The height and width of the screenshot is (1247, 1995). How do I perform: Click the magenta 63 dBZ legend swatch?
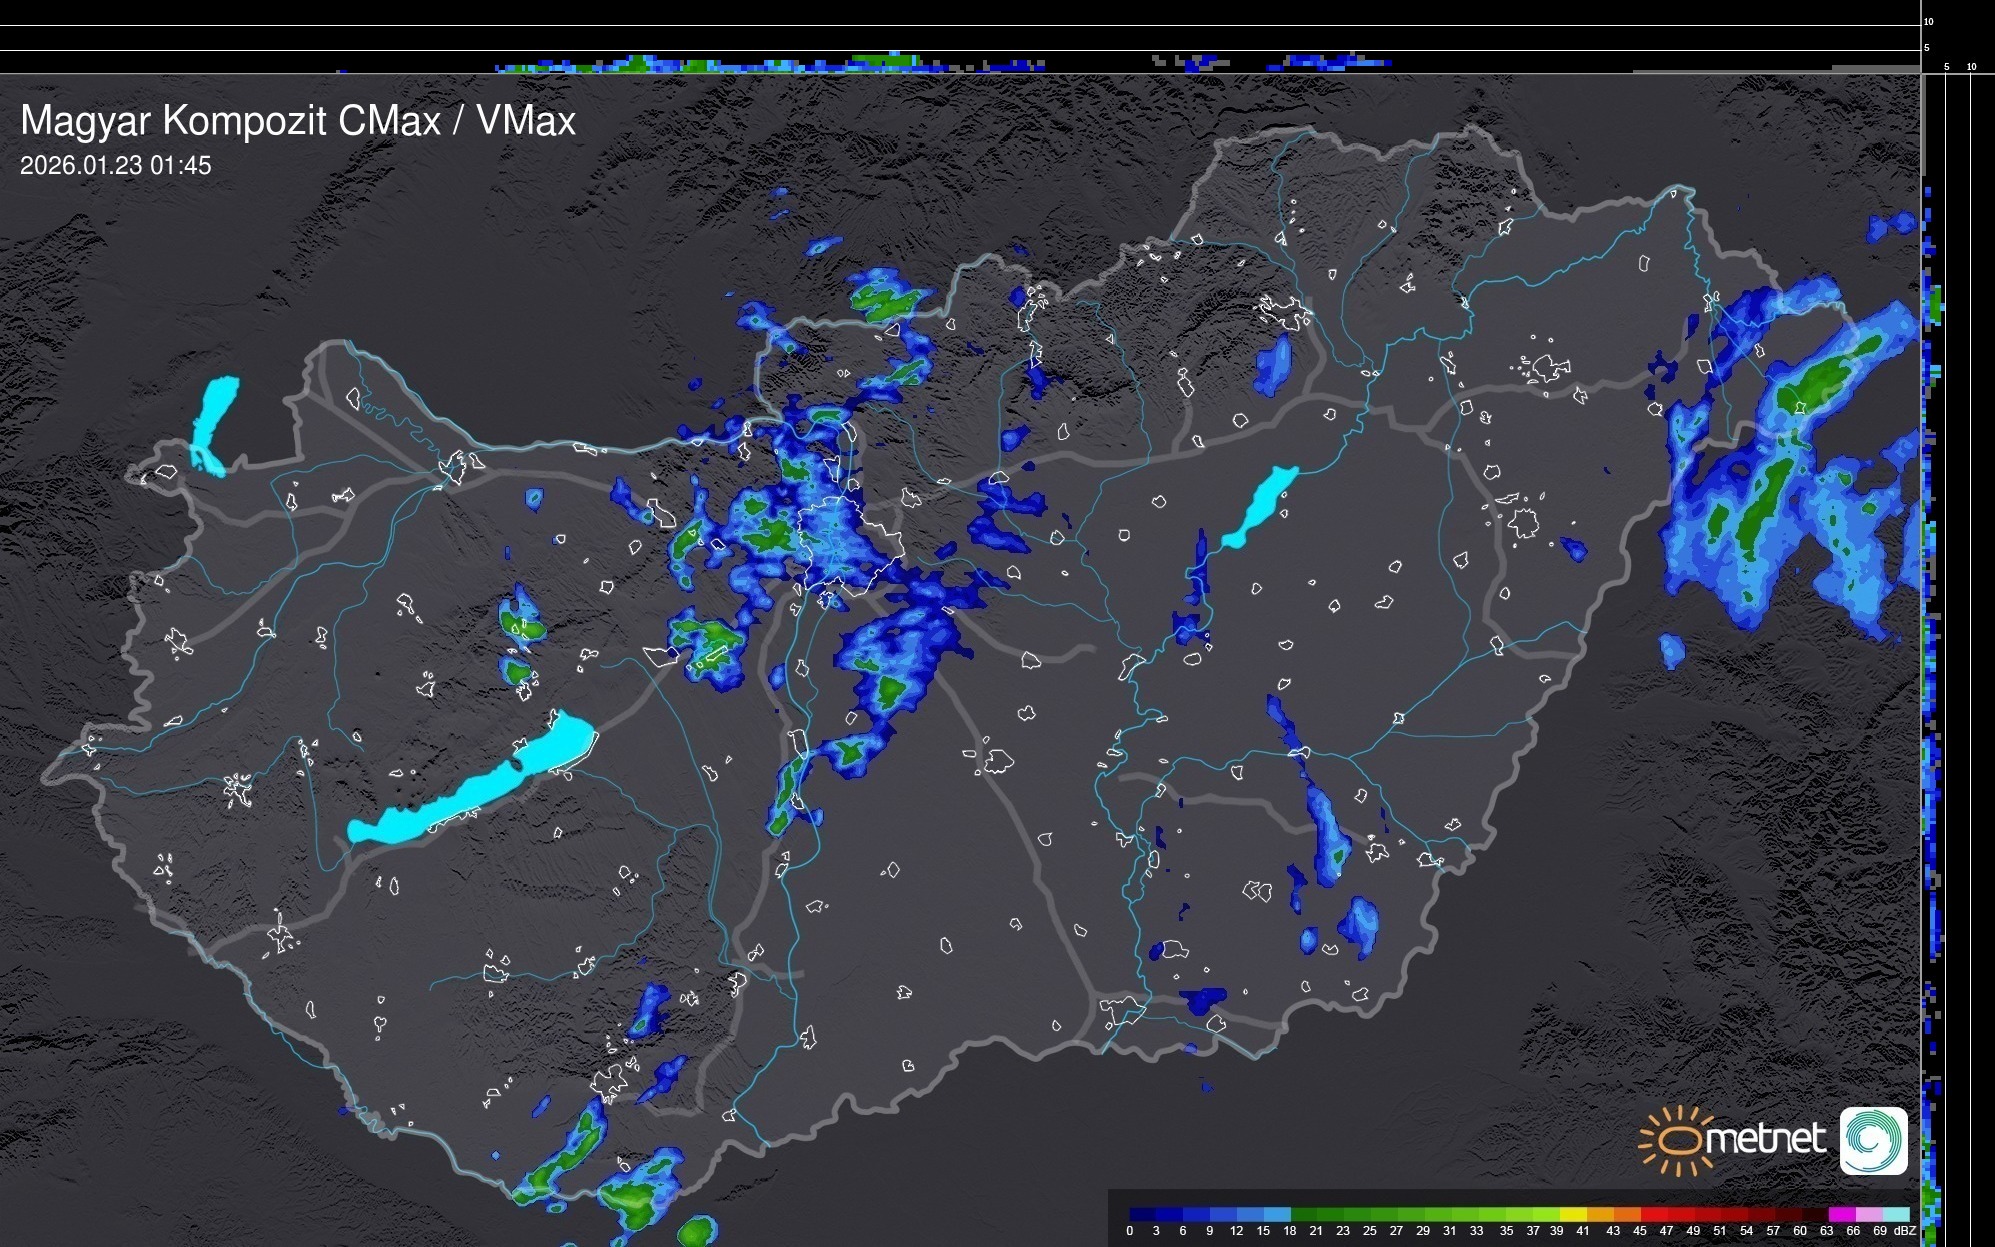pos(1840,1215)
